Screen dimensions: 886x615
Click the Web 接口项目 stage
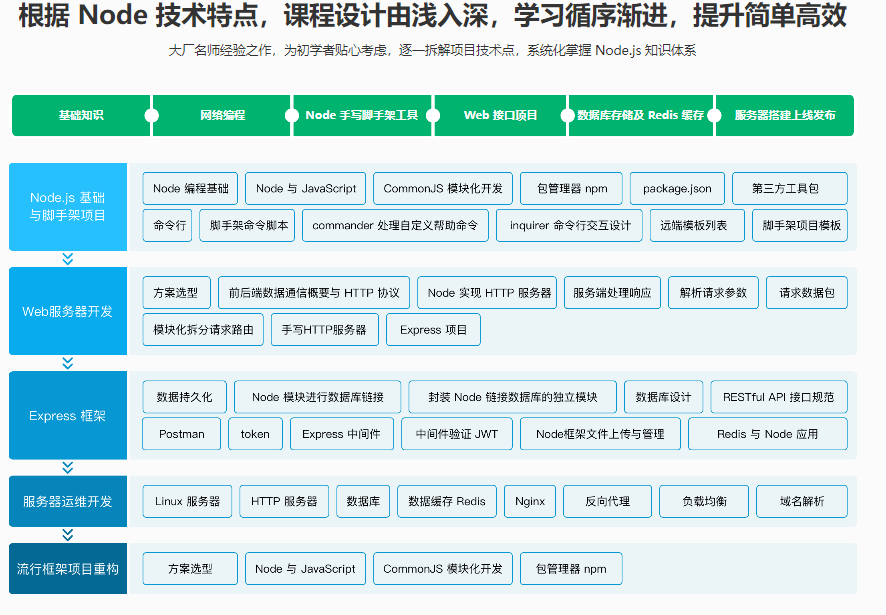point(500,115)
